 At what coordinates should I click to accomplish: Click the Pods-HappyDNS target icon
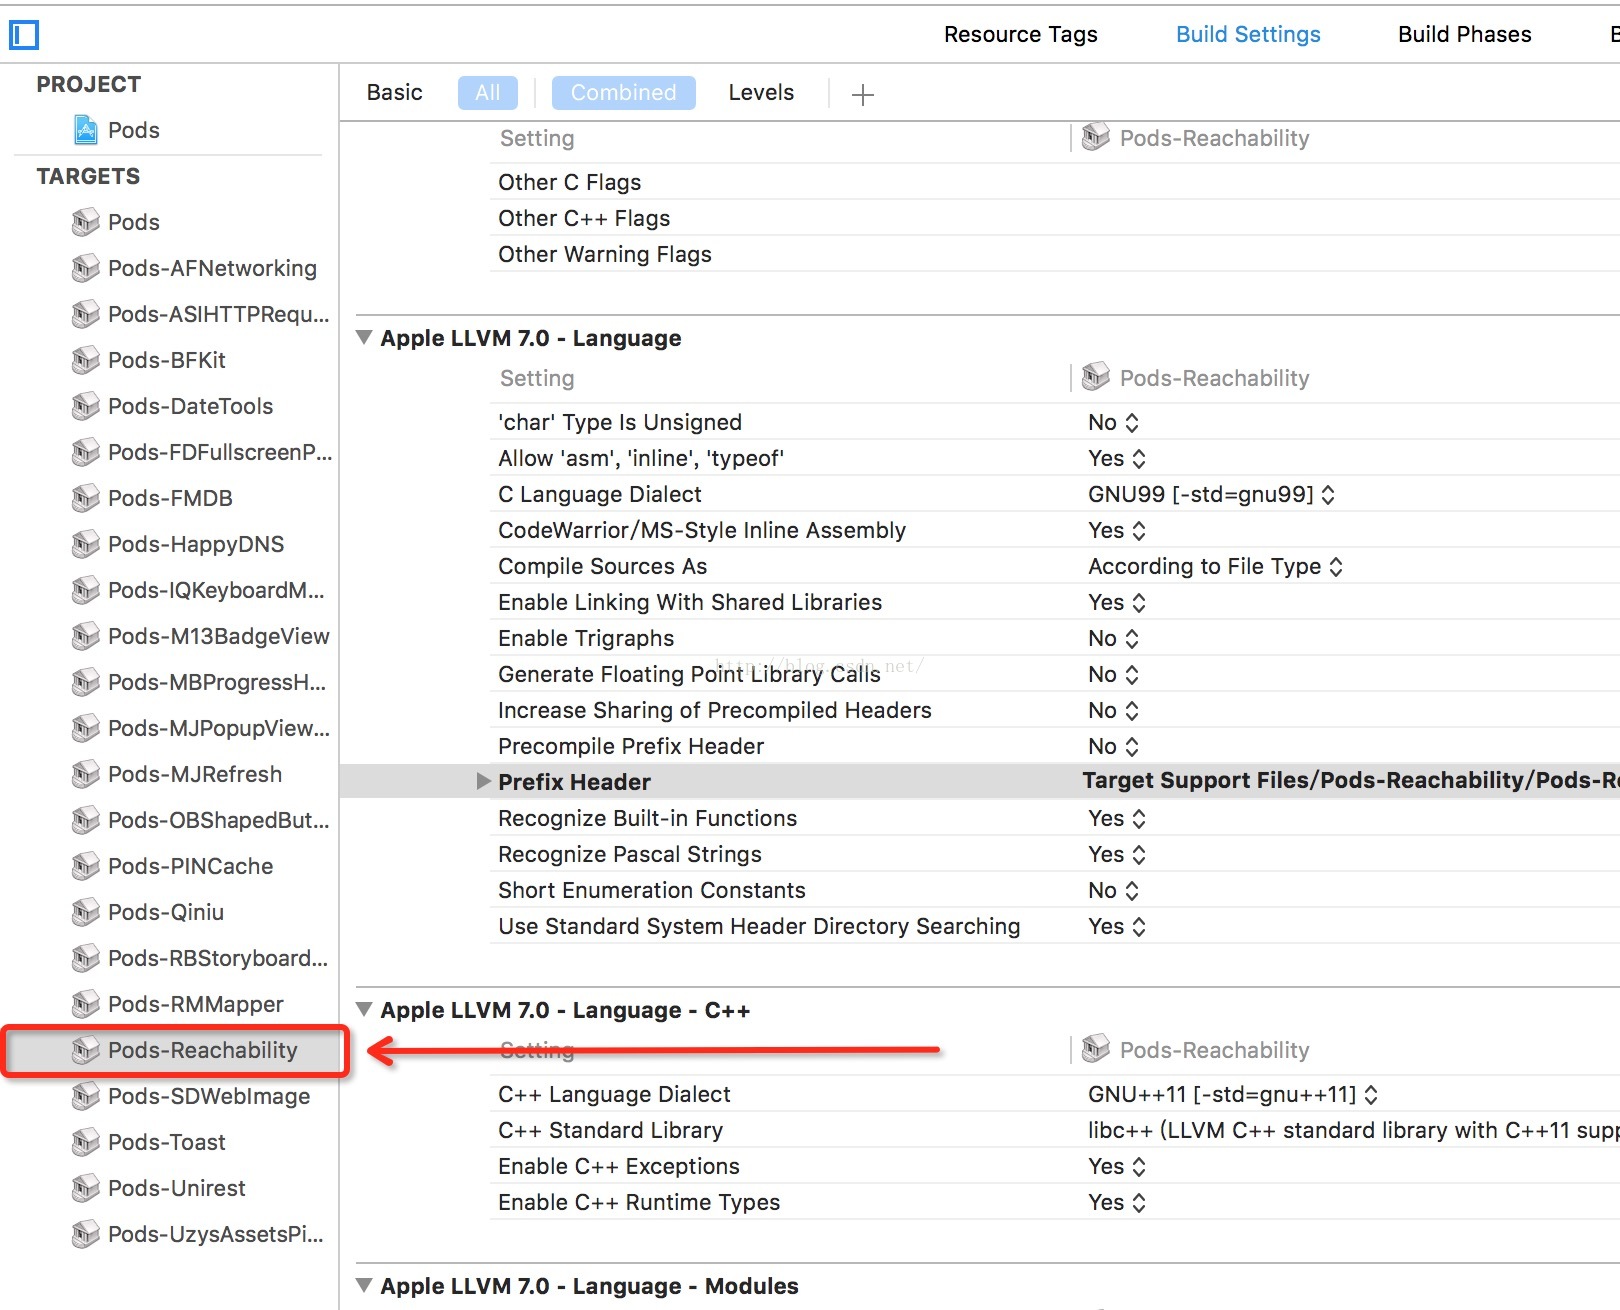(x=86, y=544)
